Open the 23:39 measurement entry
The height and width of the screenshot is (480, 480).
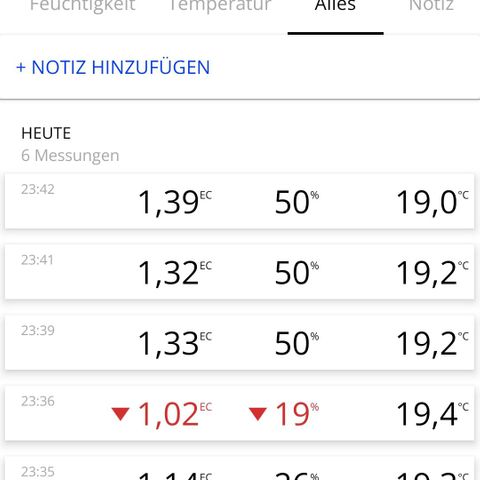coord(239,342)
